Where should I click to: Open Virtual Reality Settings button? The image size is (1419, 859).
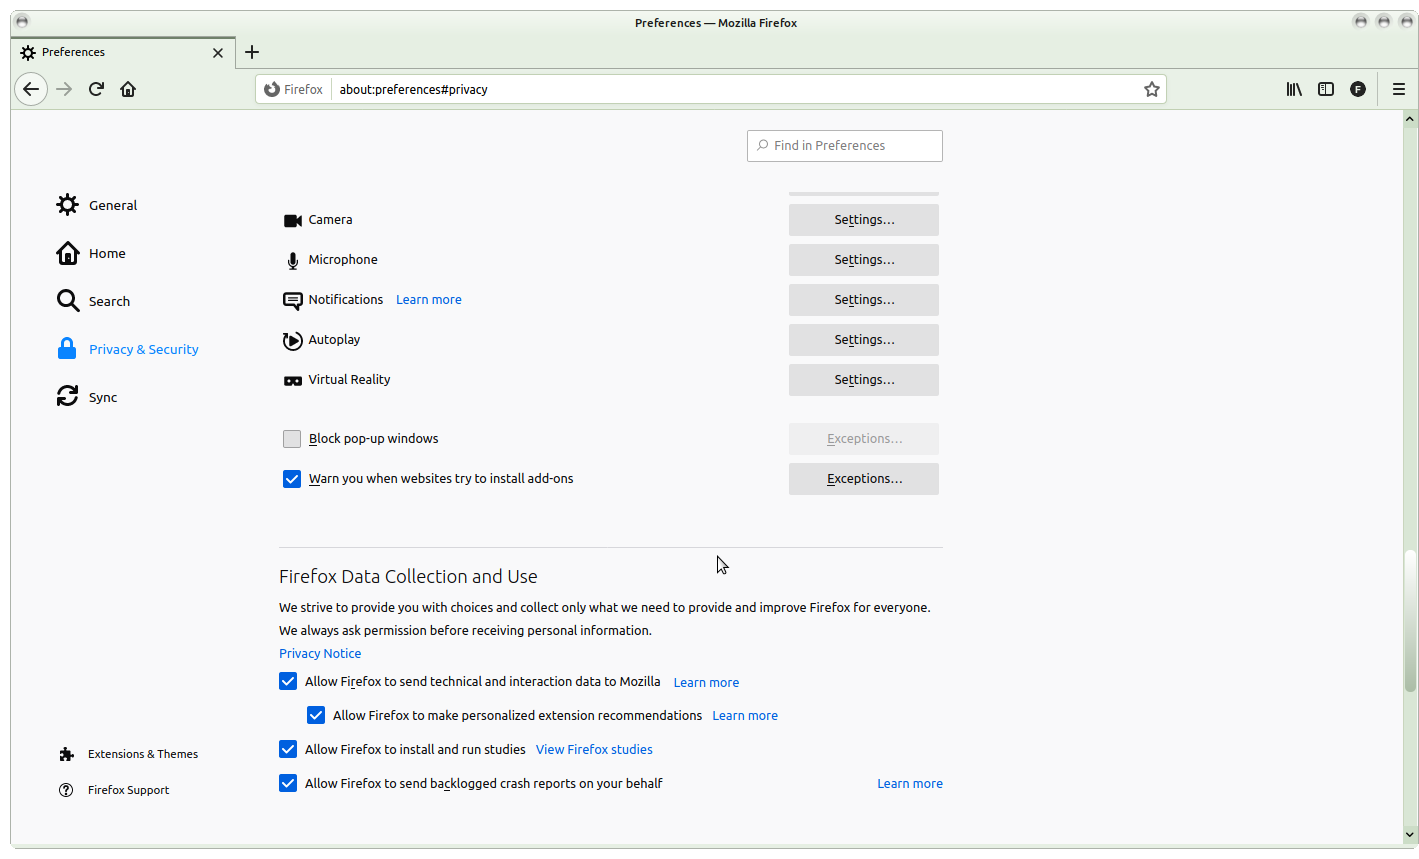coord(864,380)
